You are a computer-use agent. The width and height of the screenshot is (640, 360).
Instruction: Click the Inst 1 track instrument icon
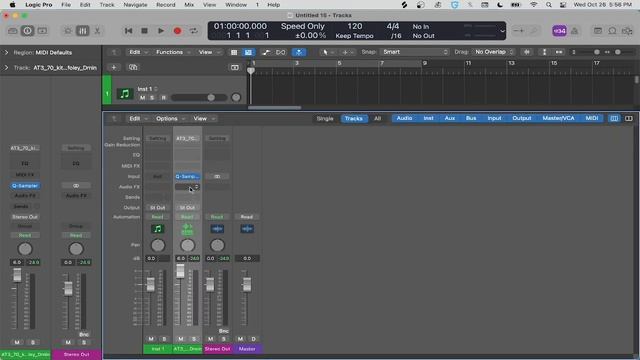click(125, 94)
